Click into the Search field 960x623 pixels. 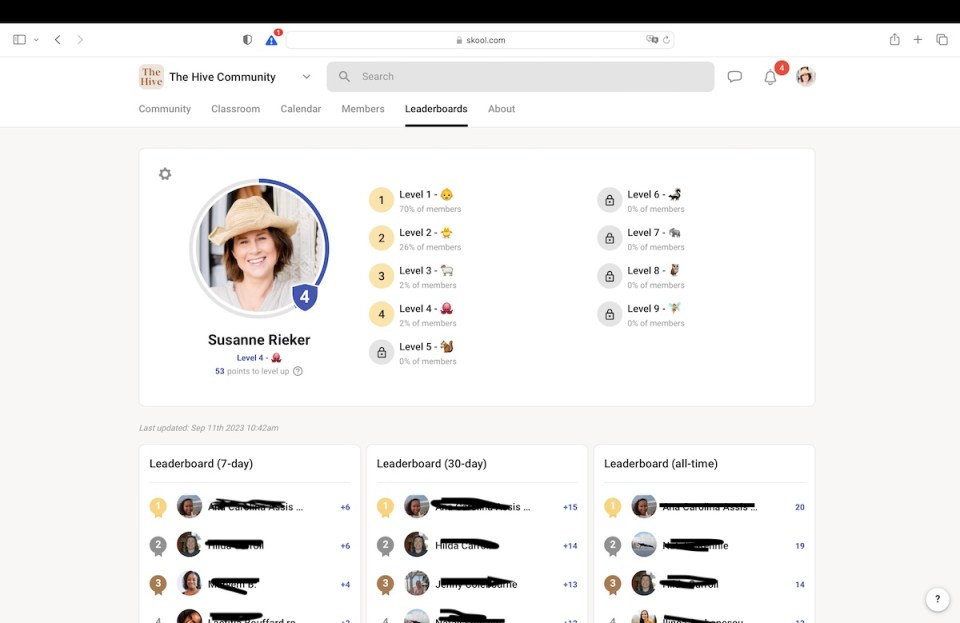point(520,76)
